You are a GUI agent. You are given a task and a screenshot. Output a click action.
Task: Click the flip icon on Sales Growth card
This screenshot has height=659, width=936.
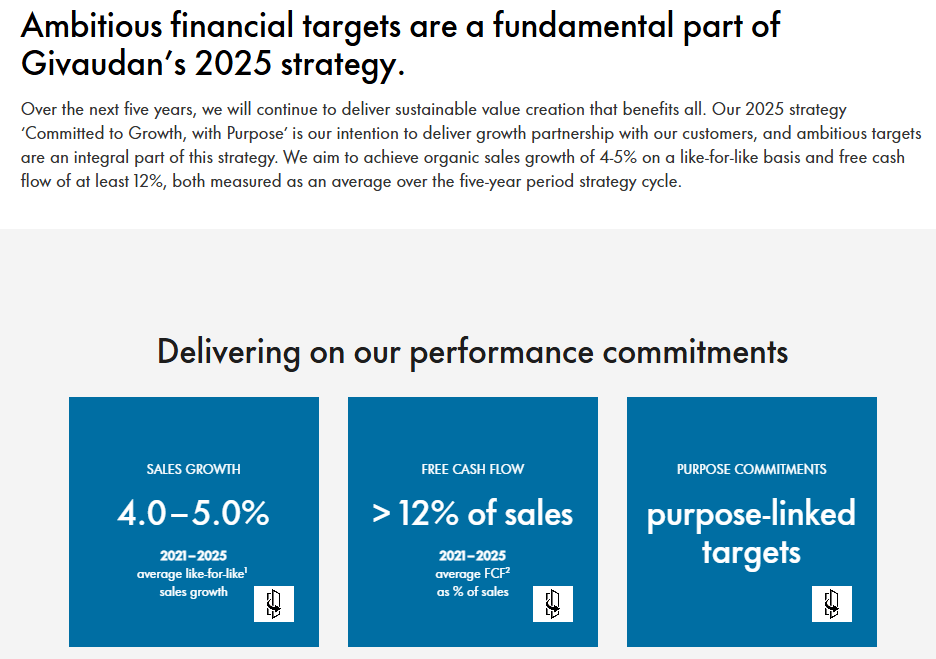274,603
